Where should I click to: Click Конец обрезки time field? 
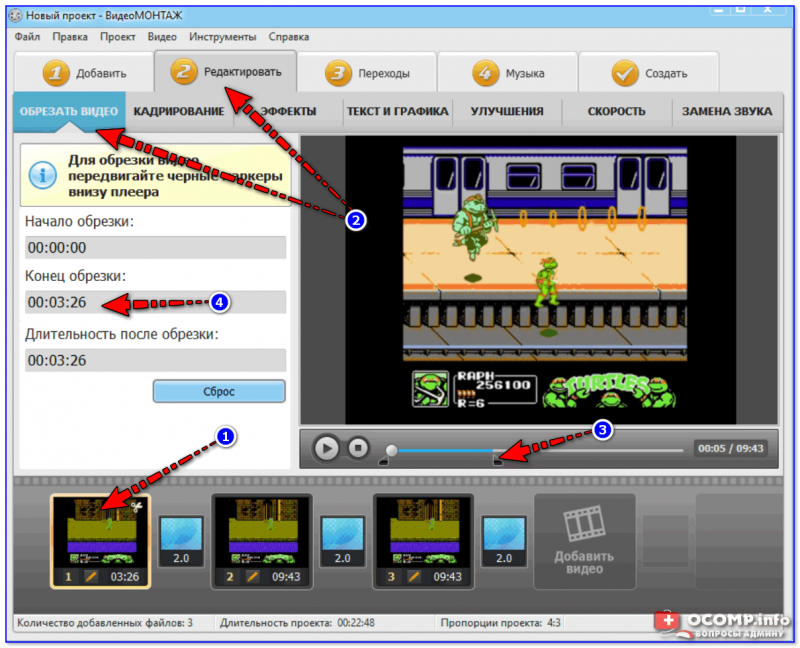[x=155, y=302]
